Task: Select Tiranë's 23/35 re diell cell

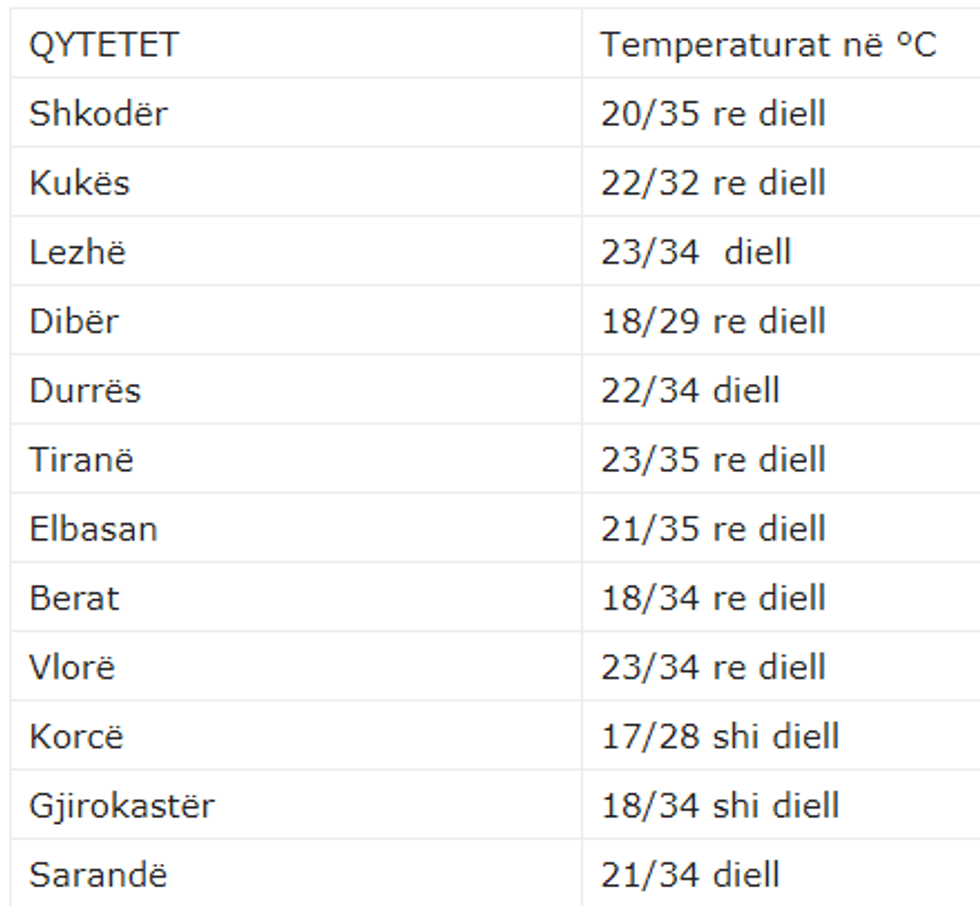Action: coord(713,460)
